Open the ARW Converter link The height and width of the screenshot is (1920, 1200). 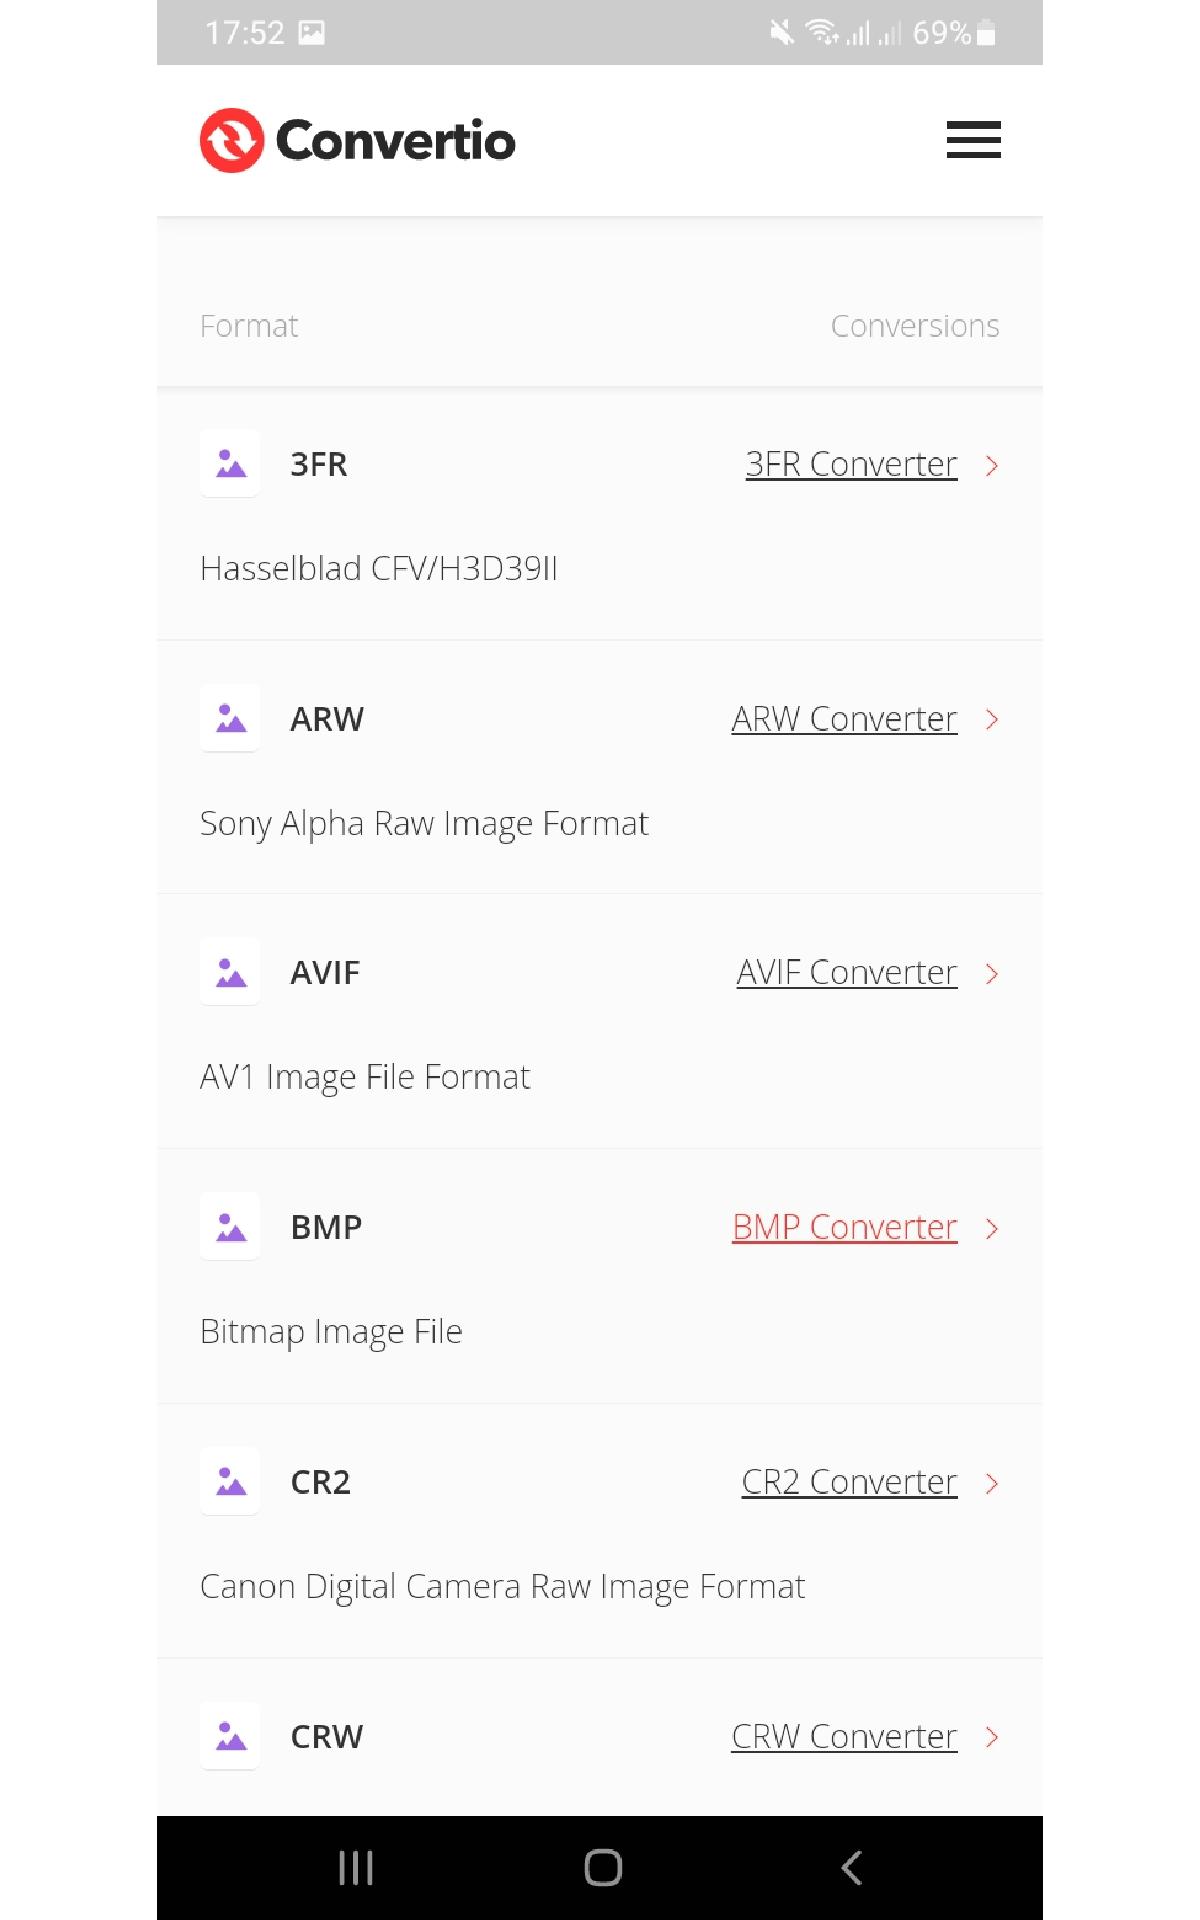click(844, 719)
